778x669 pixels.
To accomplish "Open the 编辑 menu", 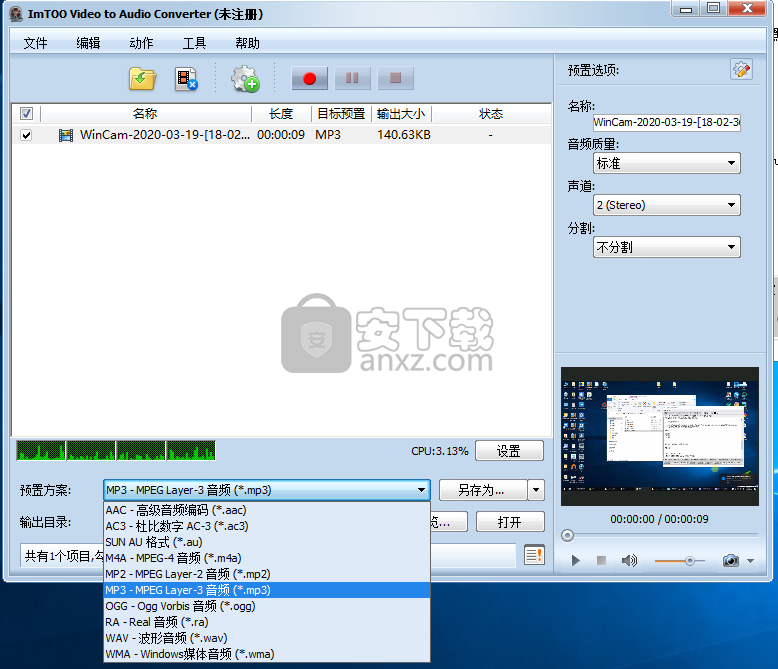I will (x=88, y=43).
